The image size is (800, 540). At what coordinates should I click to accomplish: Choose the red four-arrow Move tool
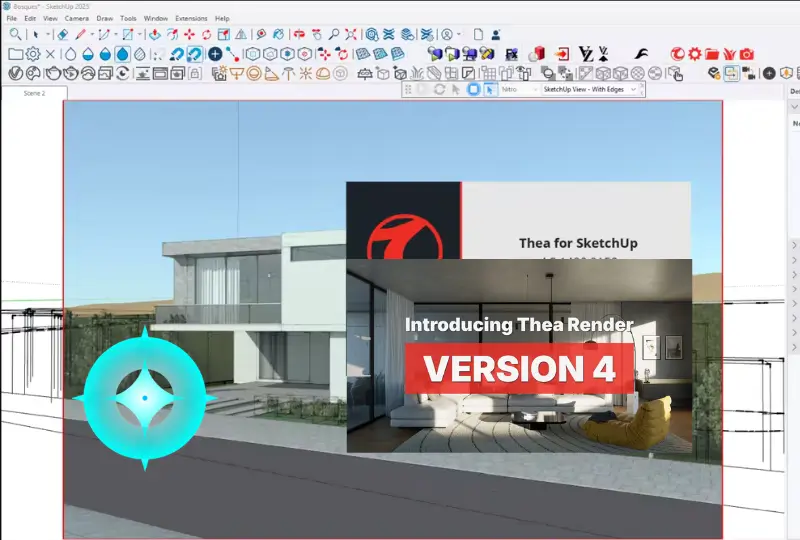pyautogui.click(x=189, y=35)
